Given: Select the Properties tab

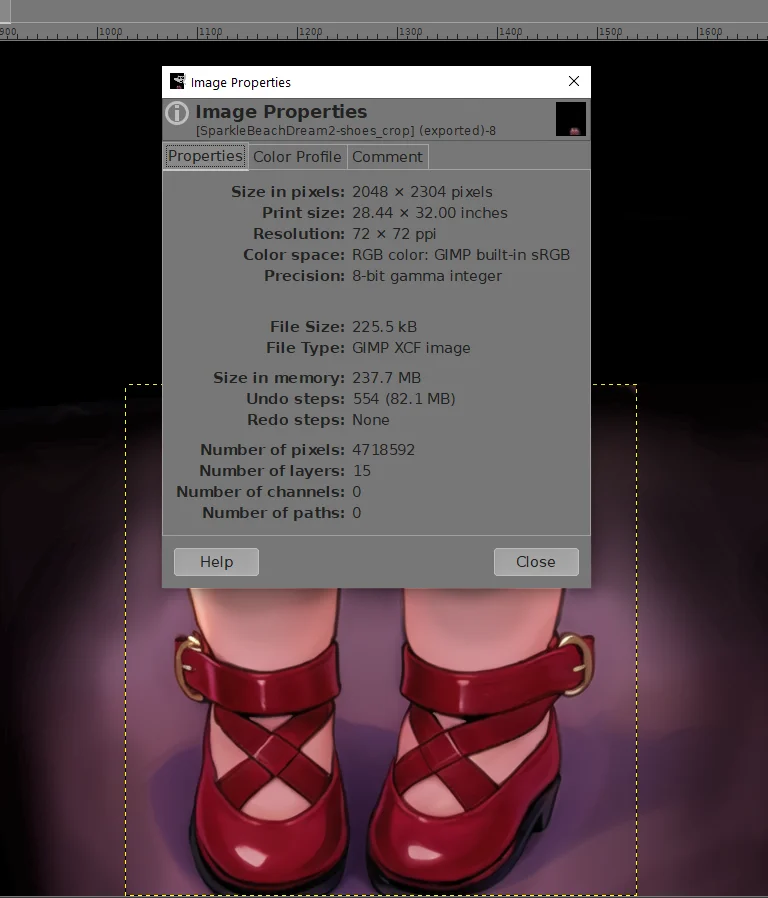Looking at the screenshot, I should tap(205, 156).
